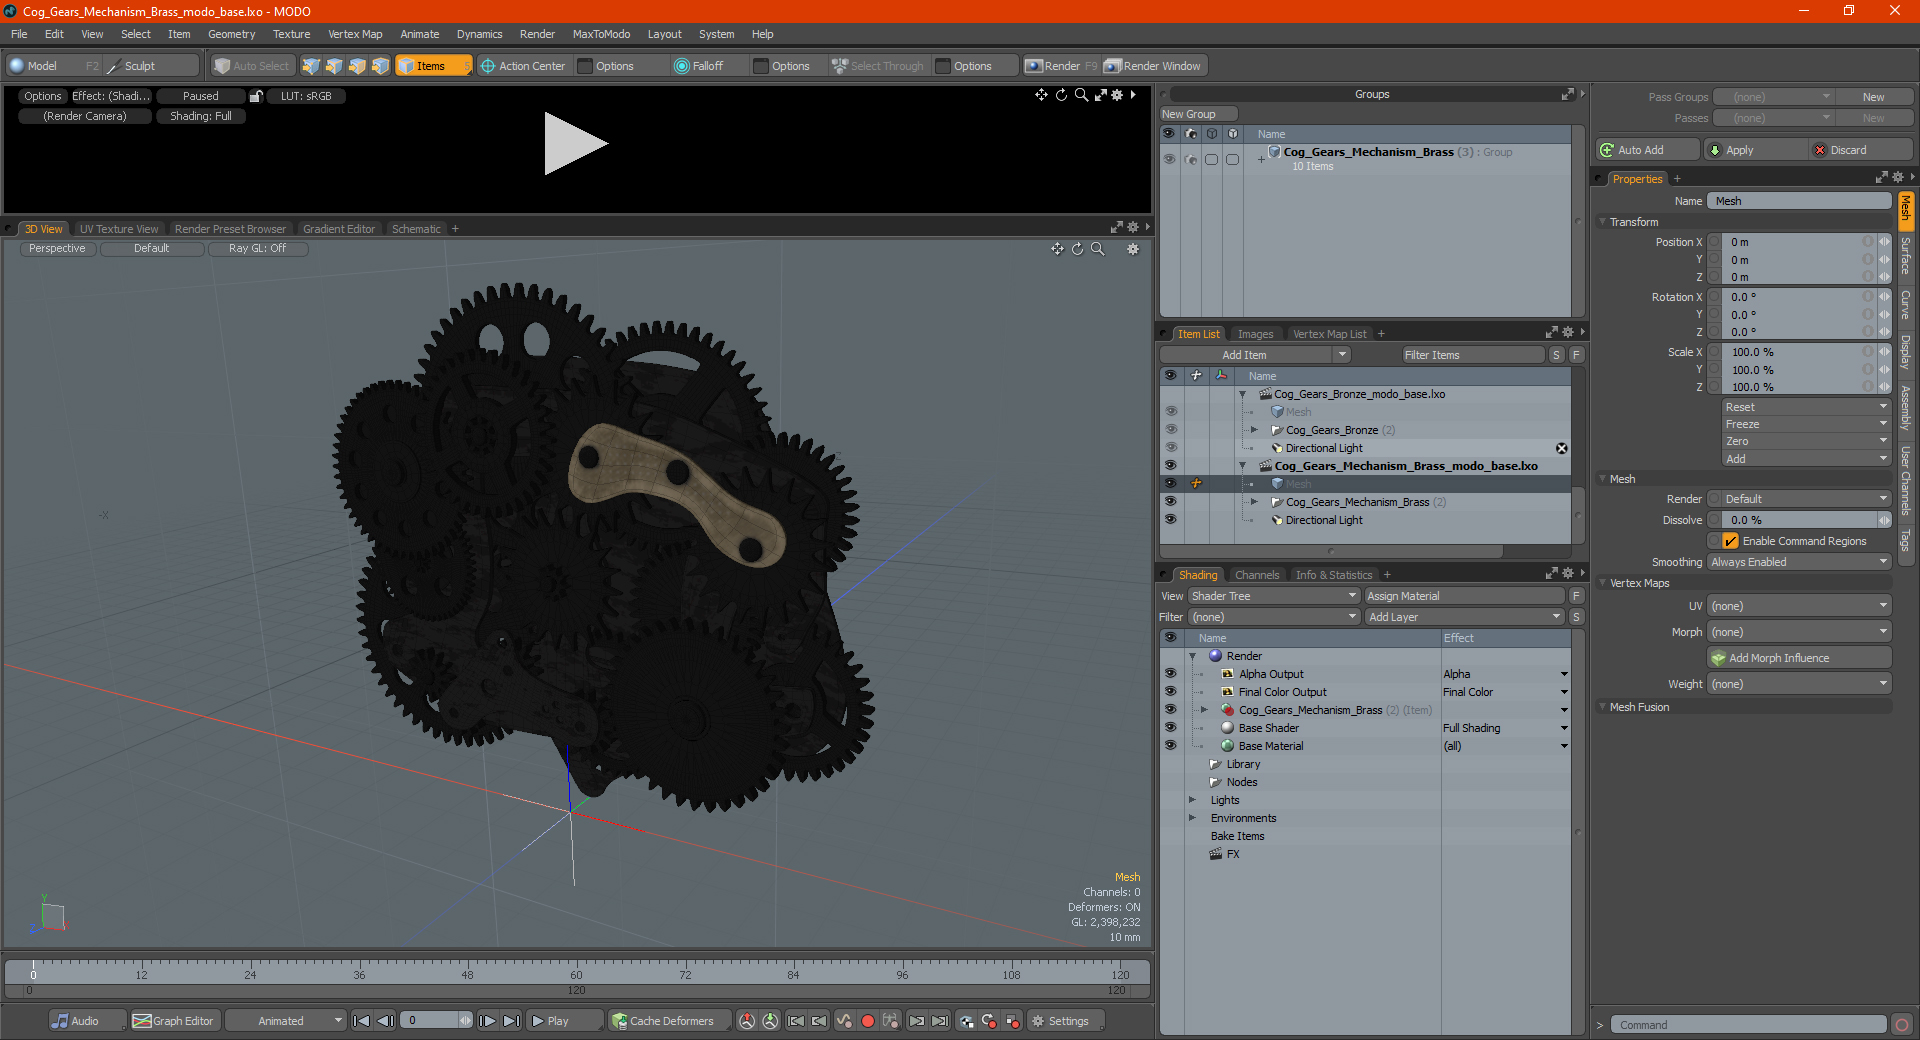1920x1040 pixels.
Task: Click the red record keyframe button
Action: point(867,1021)
